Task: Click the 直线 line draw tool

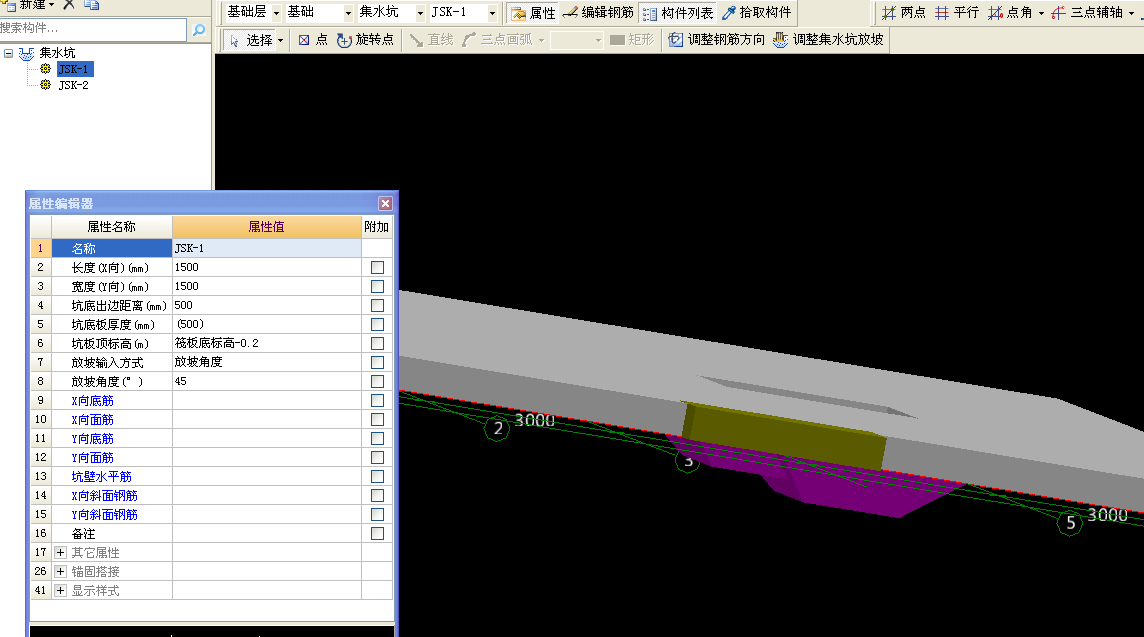Action: [x=431, y=40]
